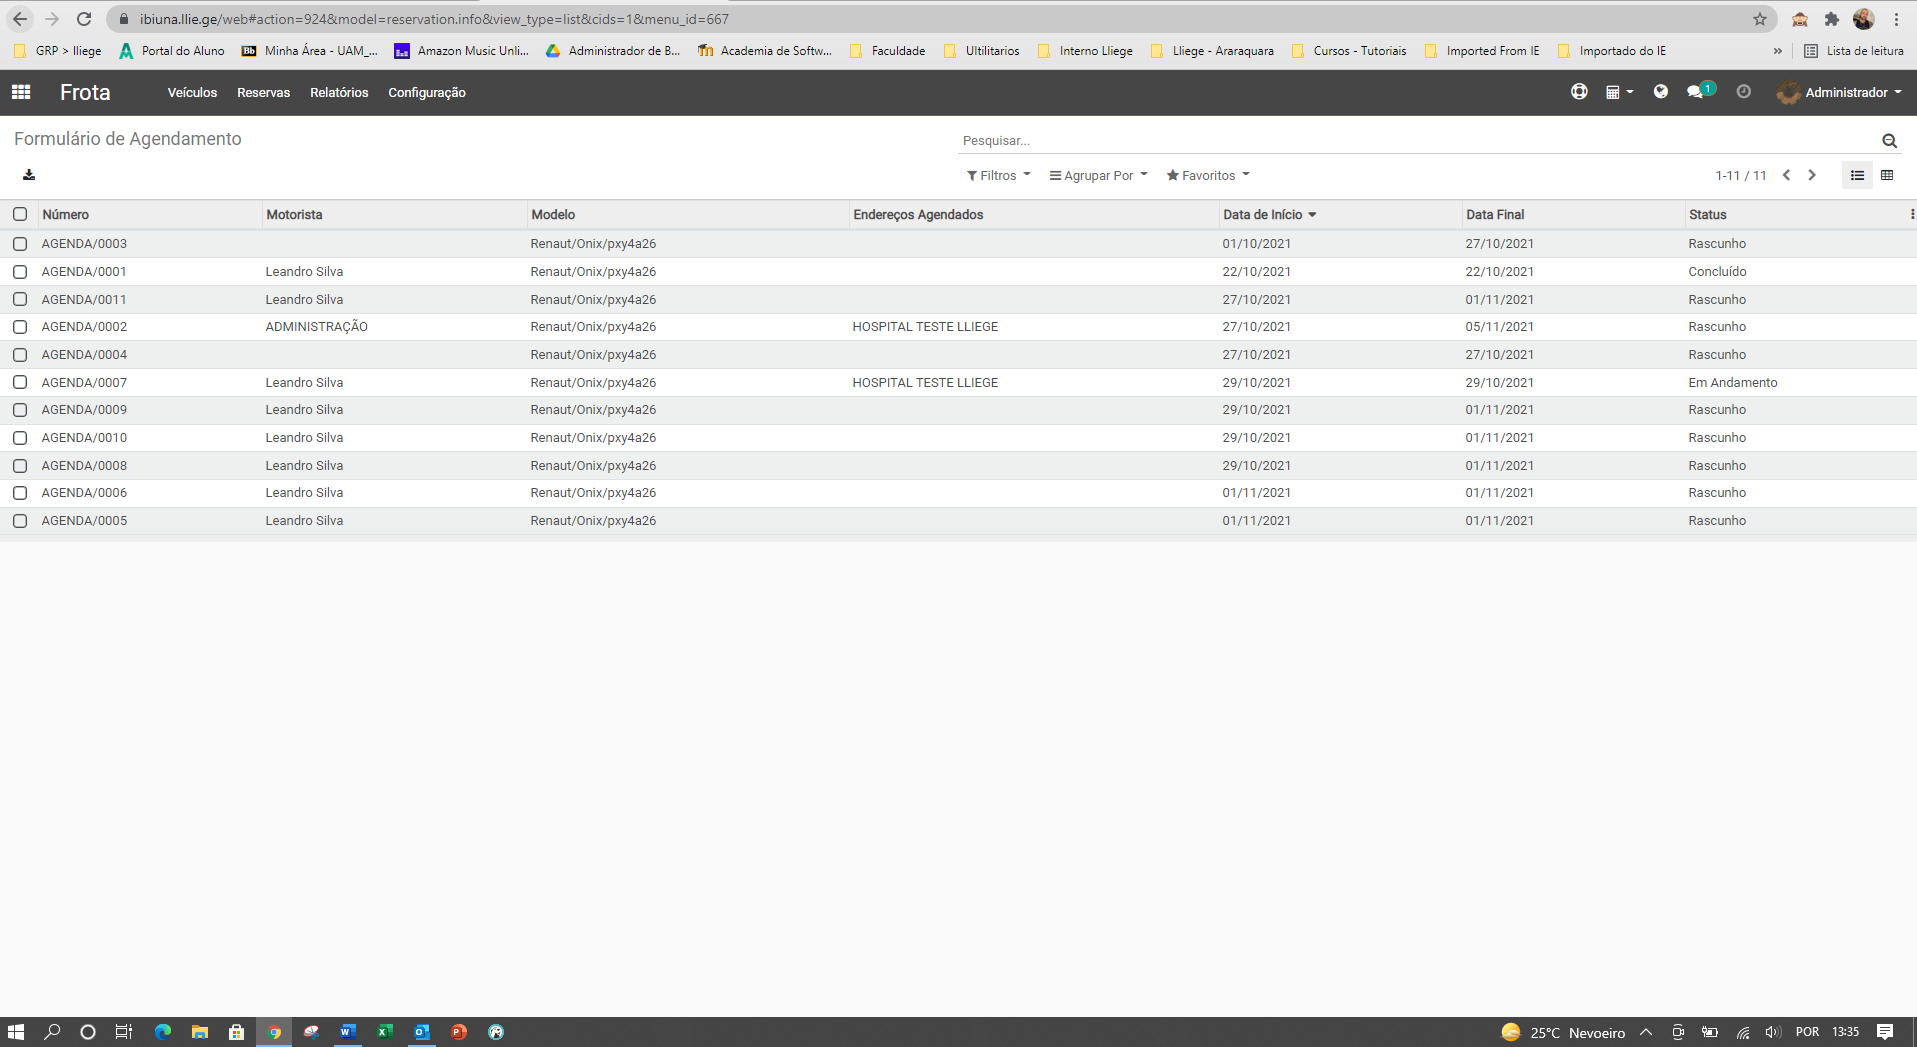This screenshot has height=1047, width=1917.
Task: Switch to grid table view icon
Action: coord(1887,175)
